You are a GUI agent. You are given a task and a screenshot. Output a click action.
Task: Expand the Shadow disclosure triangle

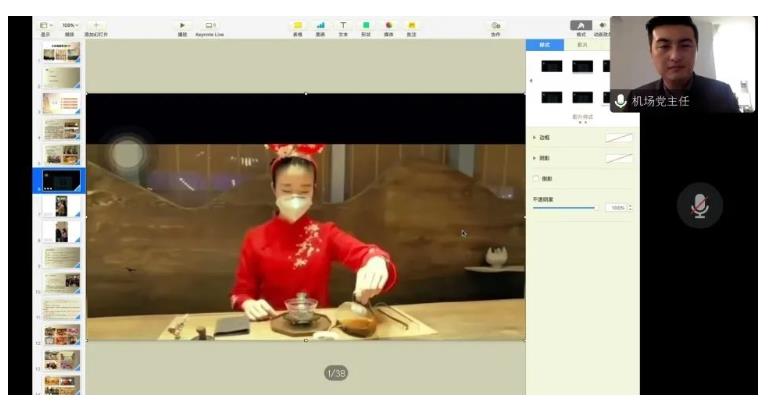point(534,158)
